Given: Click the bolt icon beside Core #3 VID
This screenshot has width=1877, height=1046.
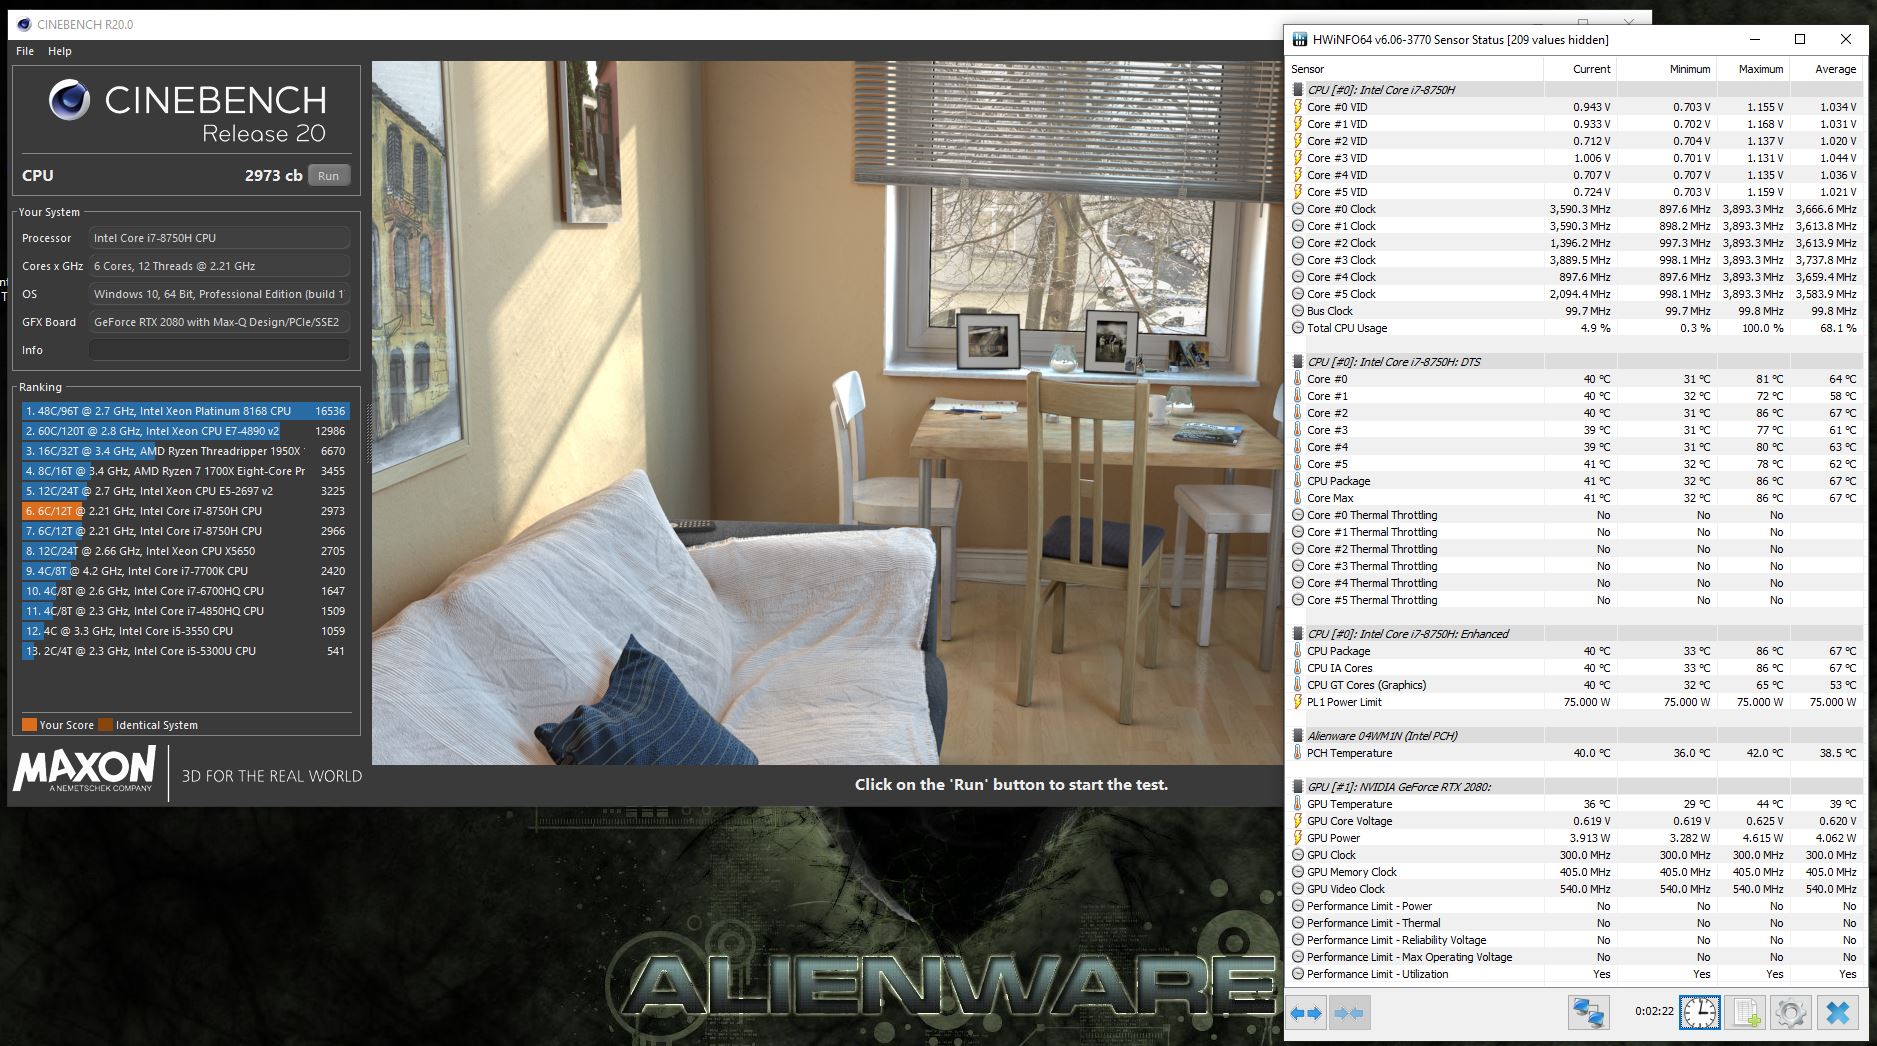Looking at the screenshot, I should (1298, 158).
